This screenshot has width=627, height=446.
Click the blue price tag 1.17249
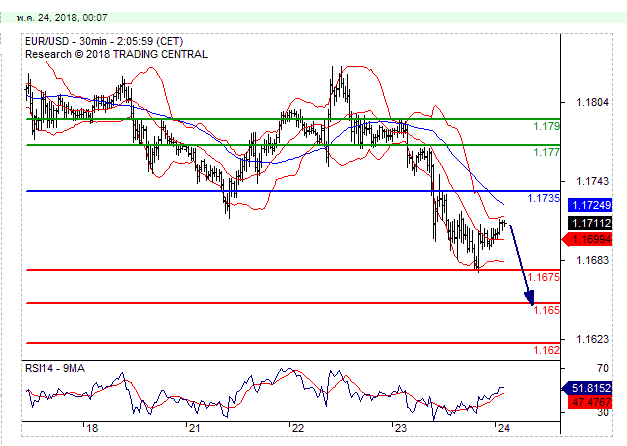(590, 205)
